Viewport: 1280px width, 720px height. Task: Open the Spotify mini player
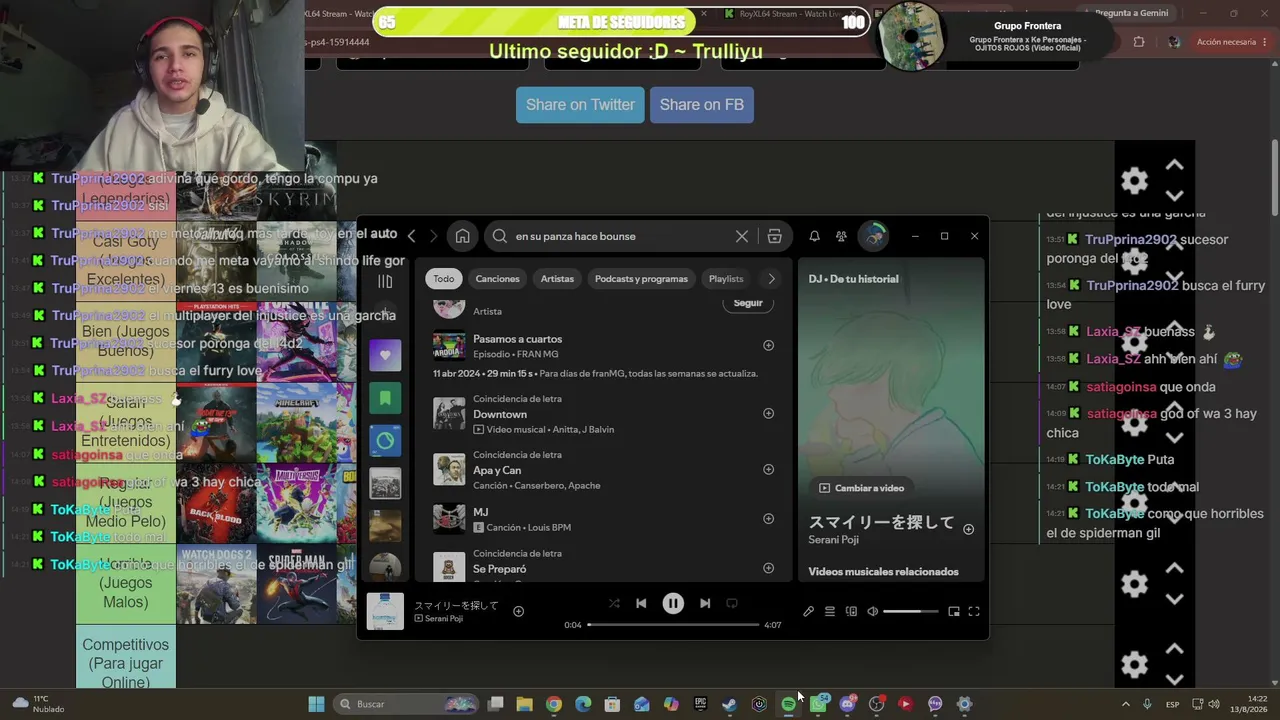(x=953, y=611)
